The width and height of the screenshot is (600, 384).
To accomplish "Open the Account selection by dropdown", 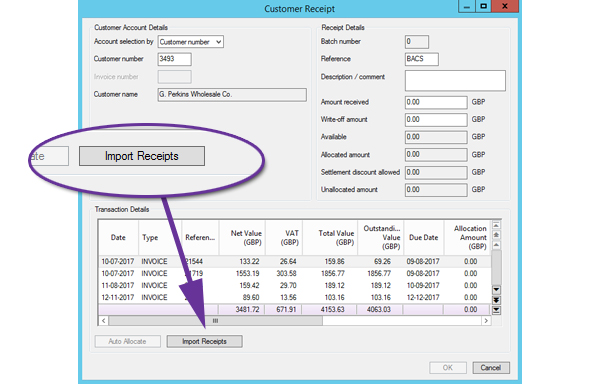I will pos(191,42).
